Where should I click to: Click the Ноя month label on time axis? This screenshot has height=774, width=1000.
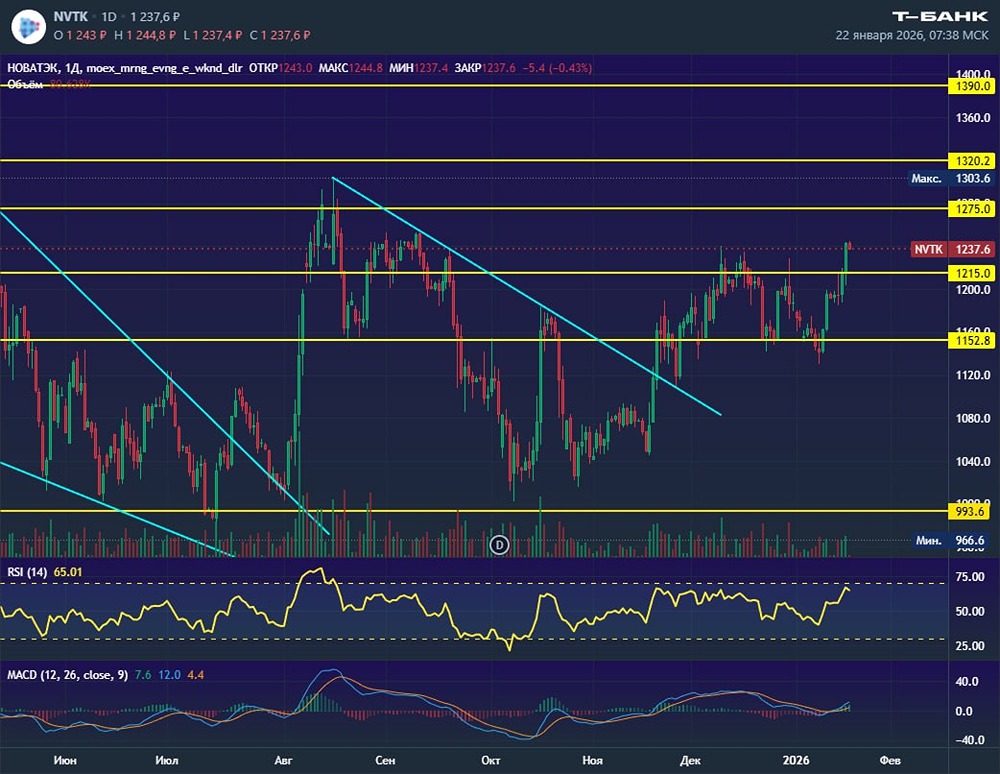click(592, 760)
